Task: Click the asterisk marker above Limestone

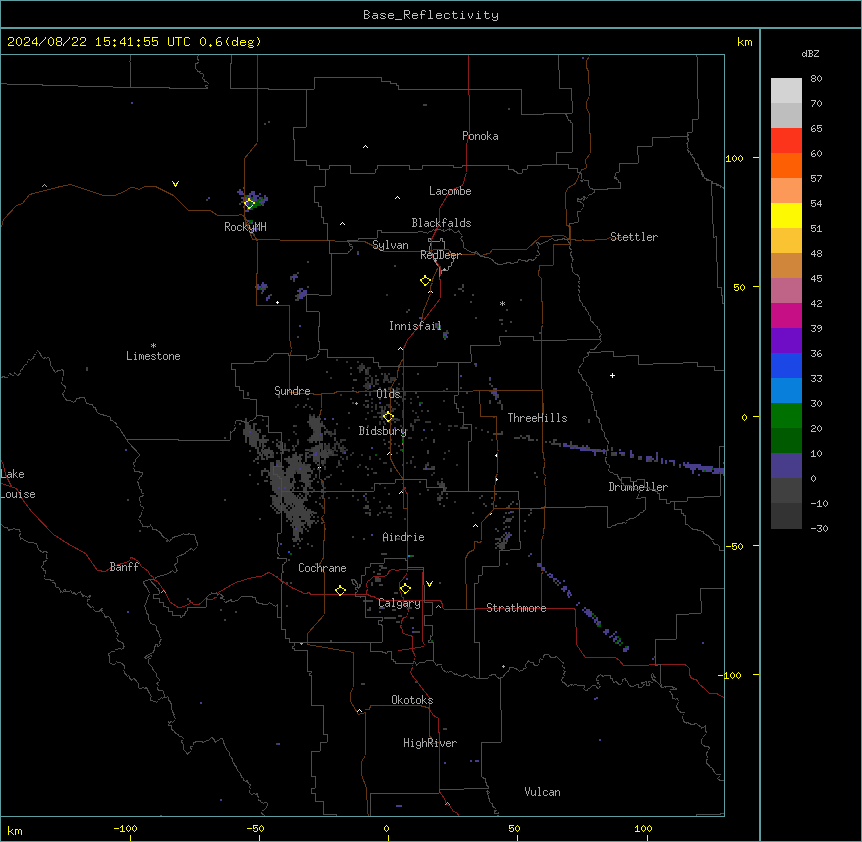Action: pyautogui.click(x=153, y=346)
